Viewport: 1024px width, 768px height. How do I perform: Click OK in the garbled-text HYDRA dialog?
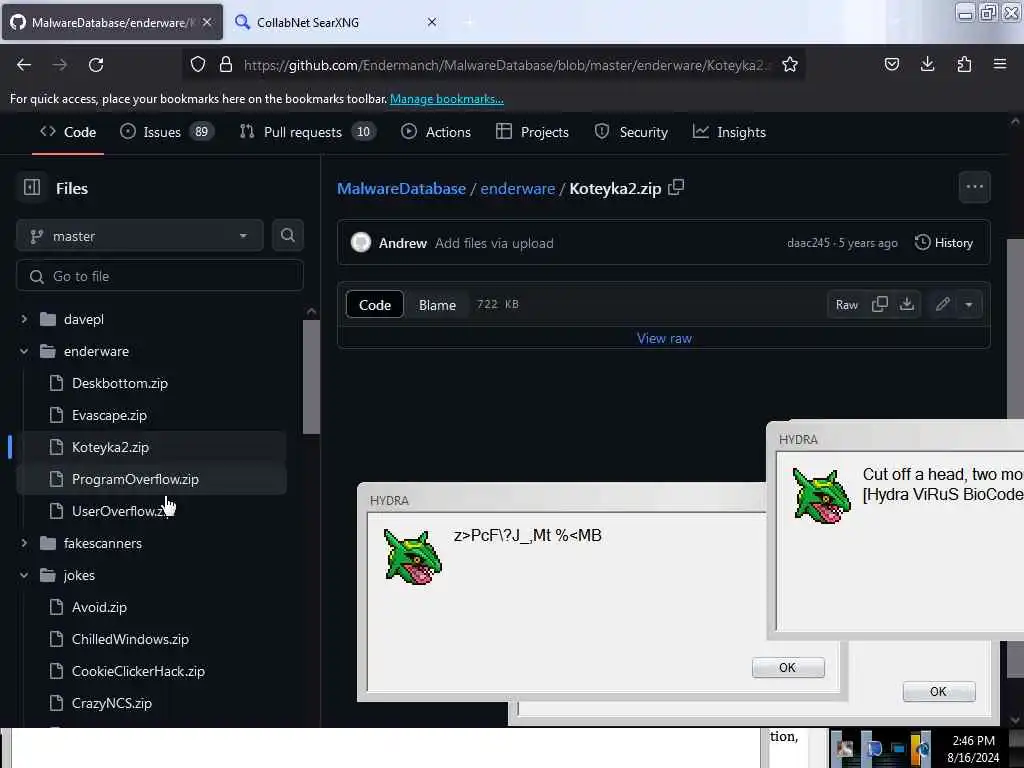[x=788, y=667]
